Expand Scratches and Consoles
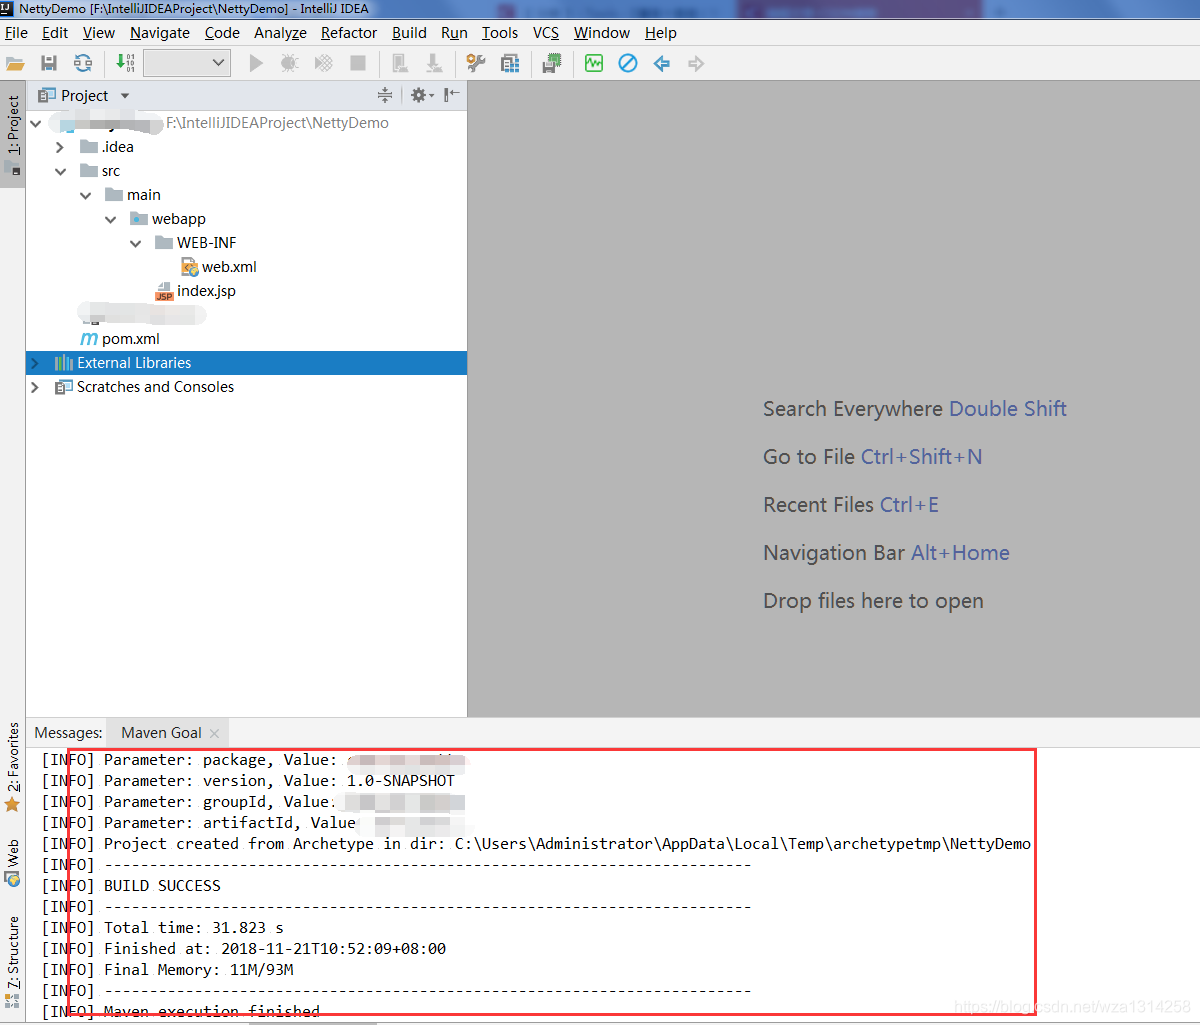 [x=34, y=387]
